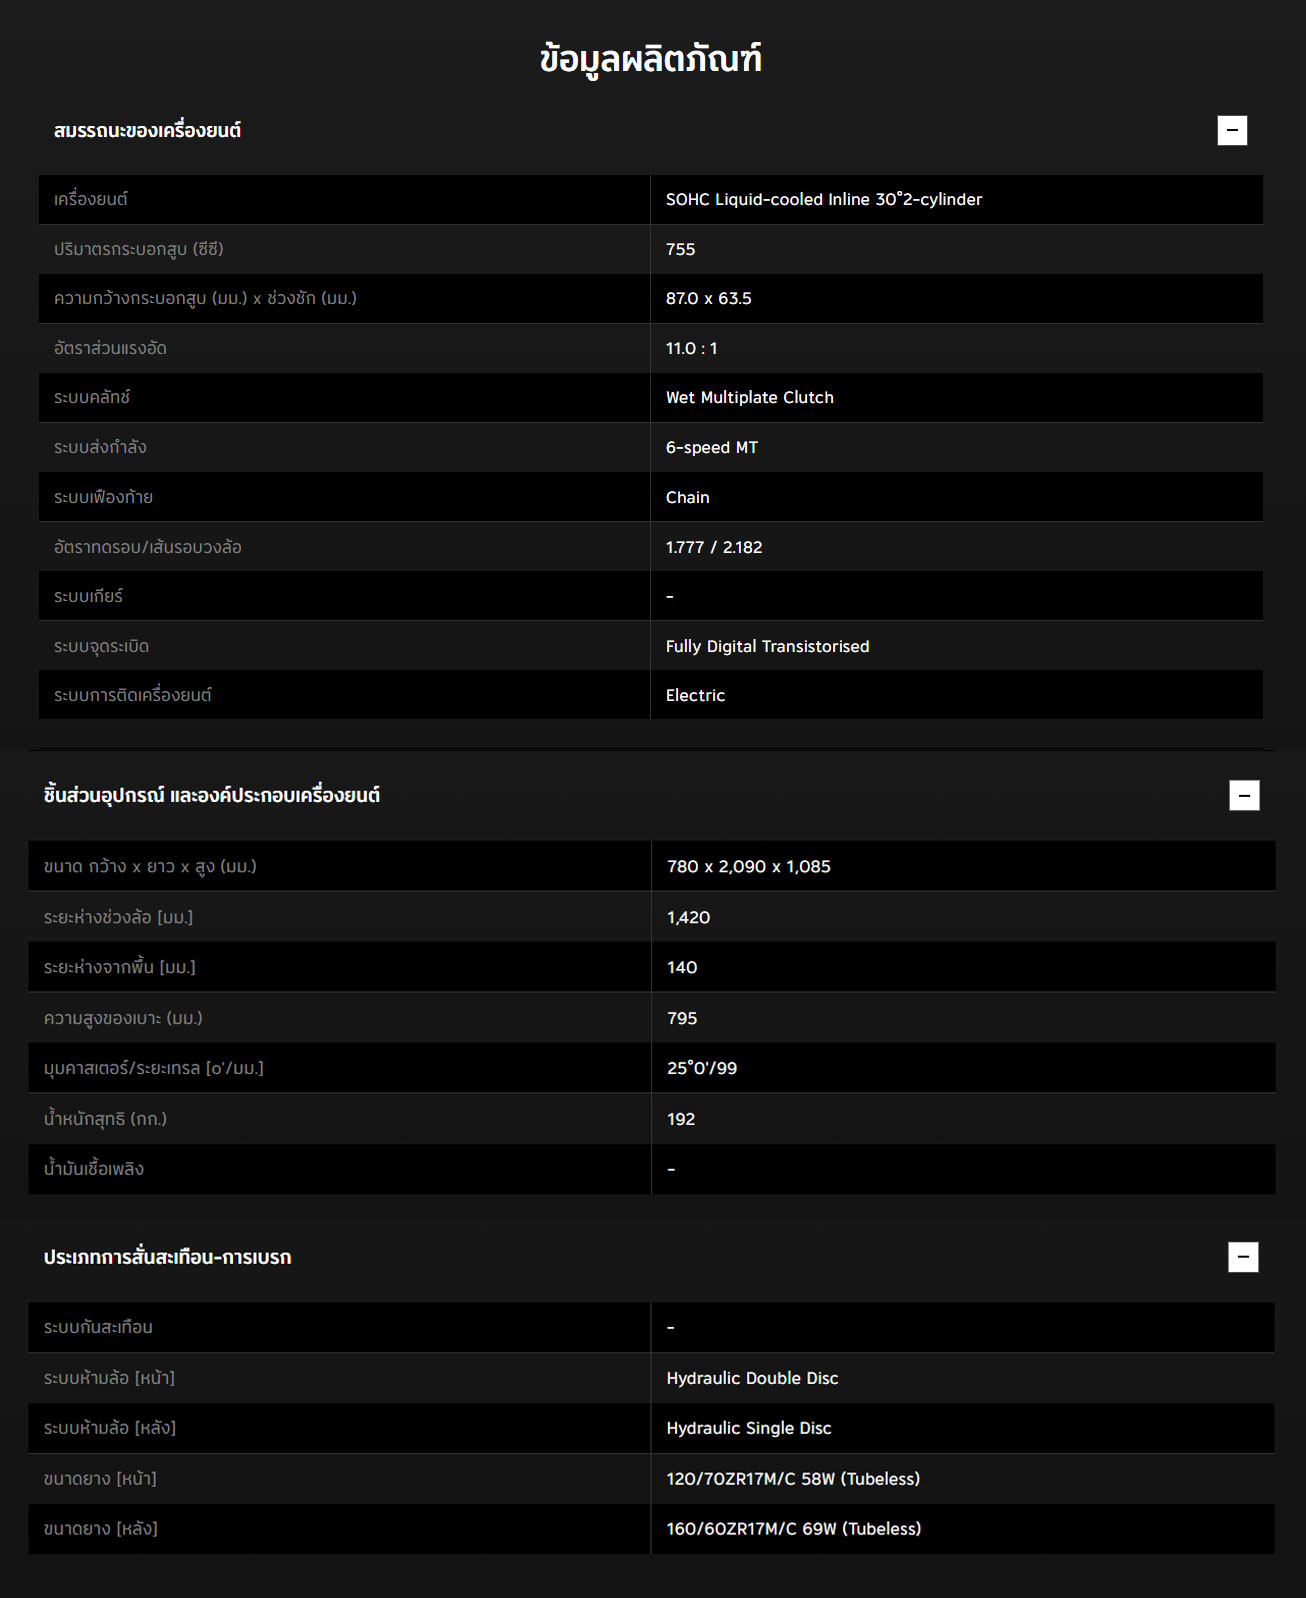This screenshot has height=1598, width=1306.
Task: Click the สมรรถนะของเครื่องยนต์ section heading
Action: (147, 131)
